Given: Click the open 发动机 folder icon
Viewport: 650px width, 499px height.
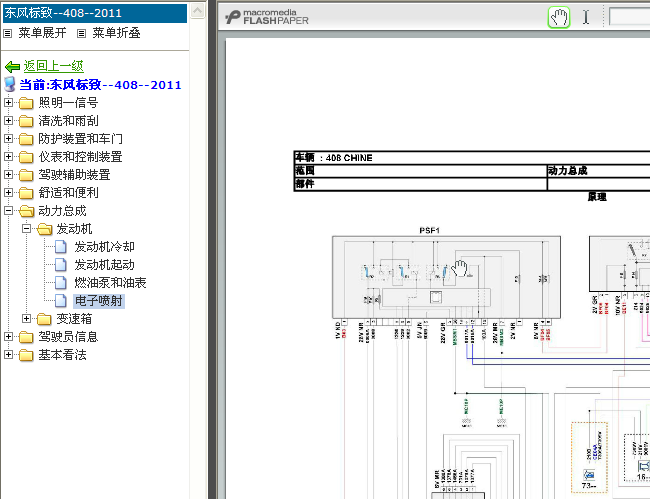Looking at the screenshot, I should (44, 229).
